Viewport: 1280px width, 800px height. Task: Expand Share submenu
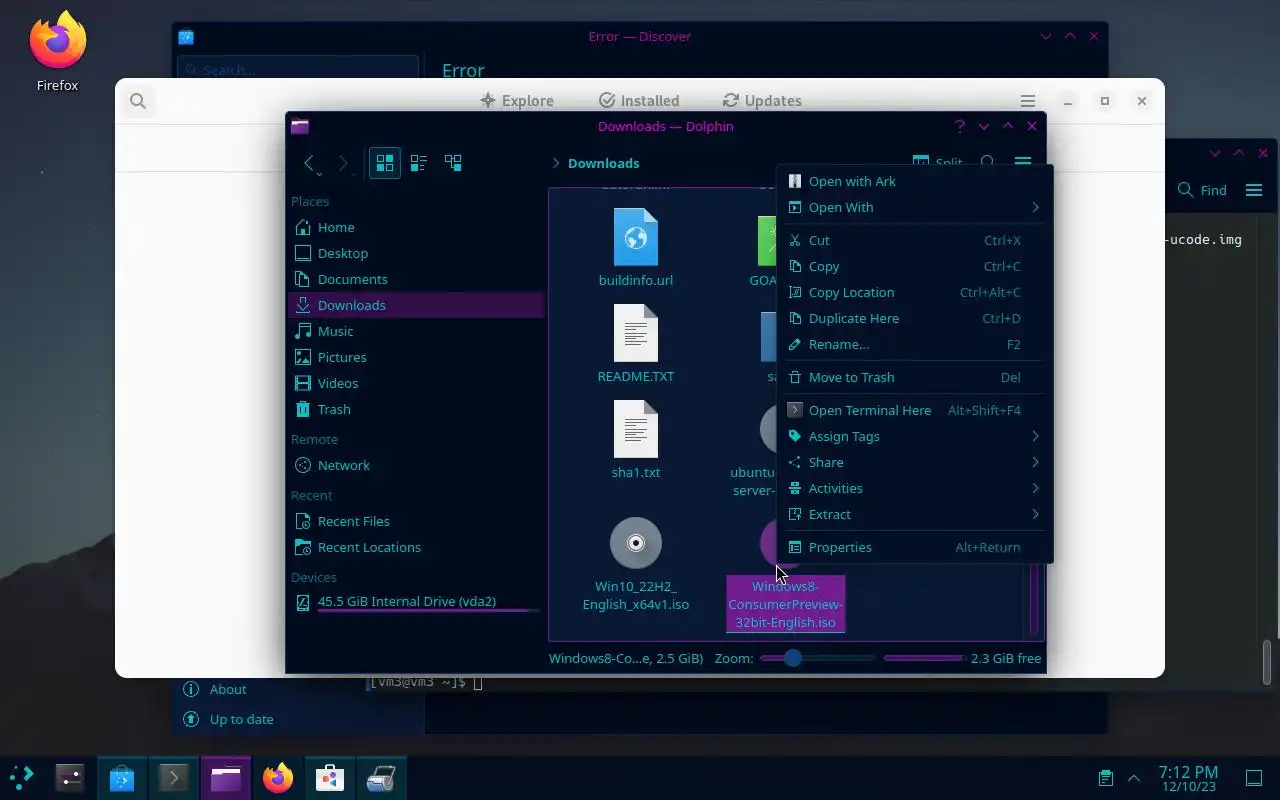tap(915, 462)
